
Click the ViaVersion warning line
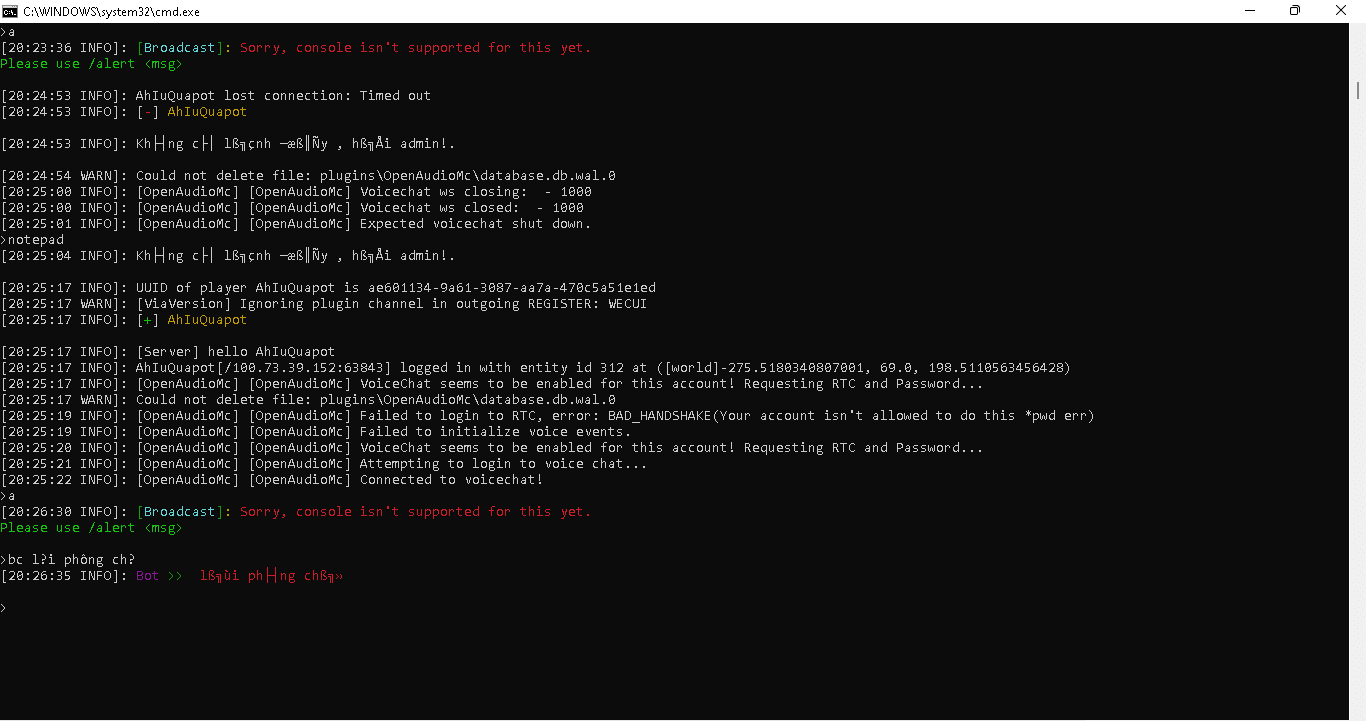391,304
